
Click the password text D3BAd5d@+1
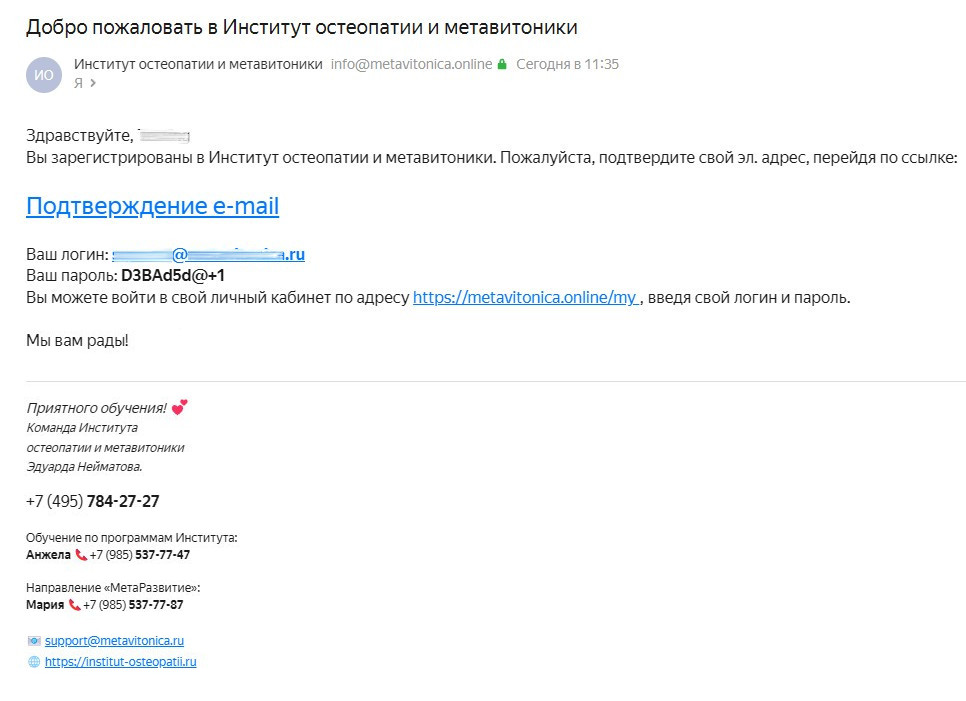[173, 275]
